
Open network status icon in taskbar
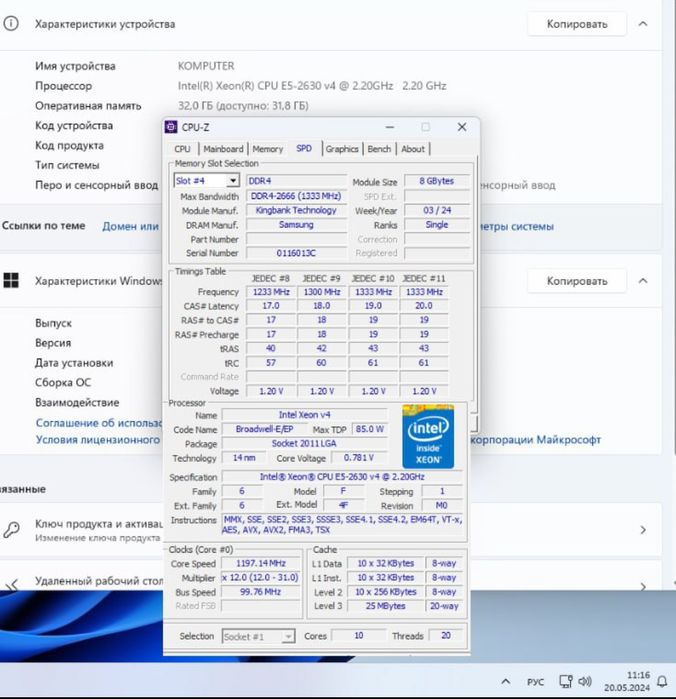(565, 681)
